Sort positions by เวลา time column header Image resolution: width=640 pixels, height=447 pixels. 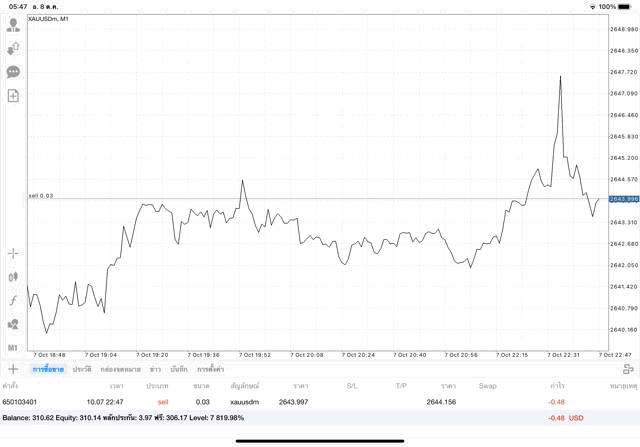[117, 385]
